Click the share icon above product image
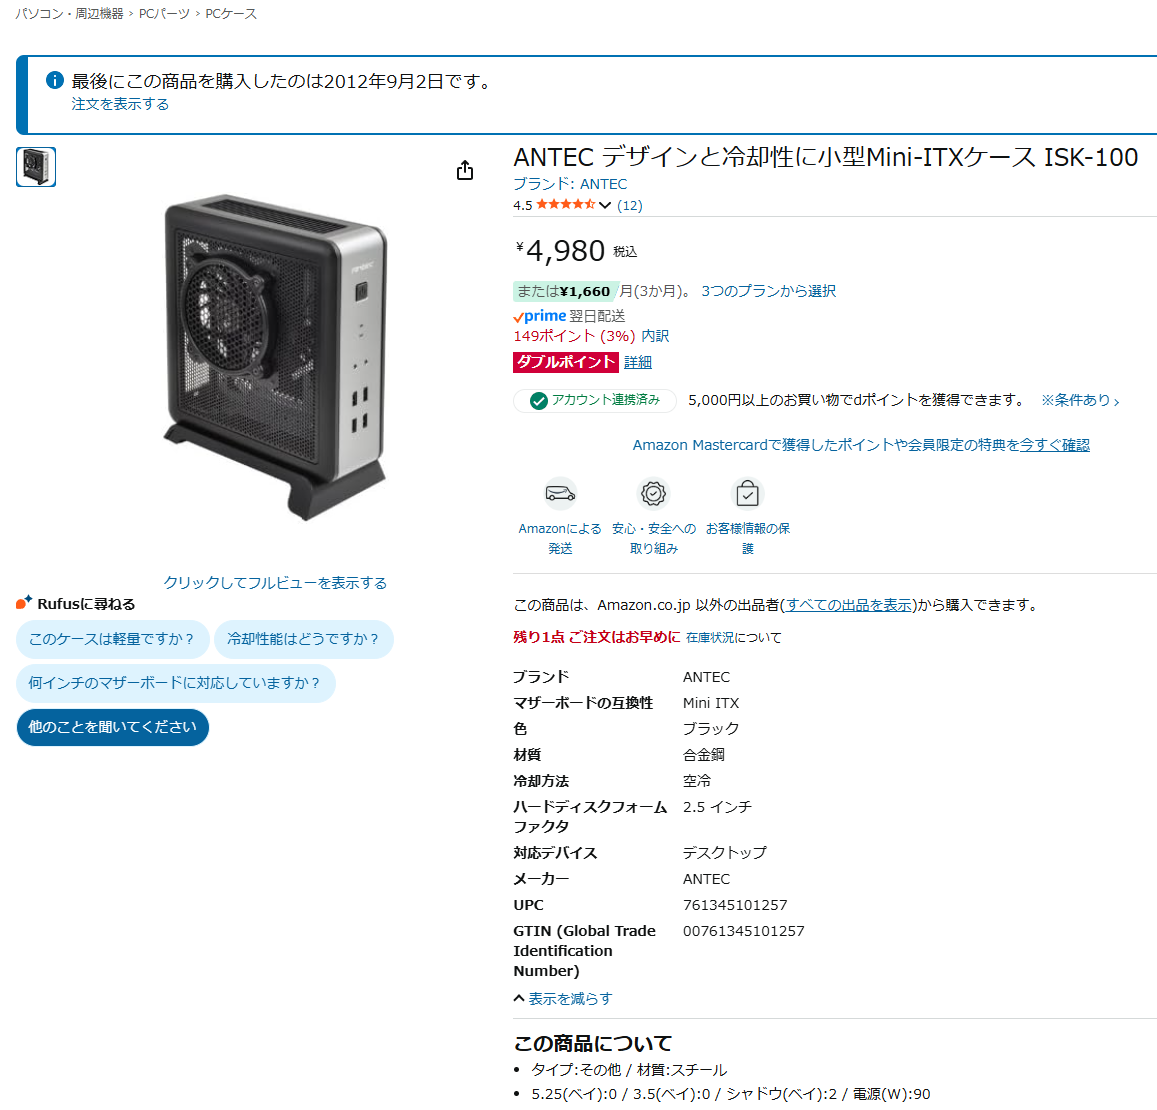 [x=465, y=170]
